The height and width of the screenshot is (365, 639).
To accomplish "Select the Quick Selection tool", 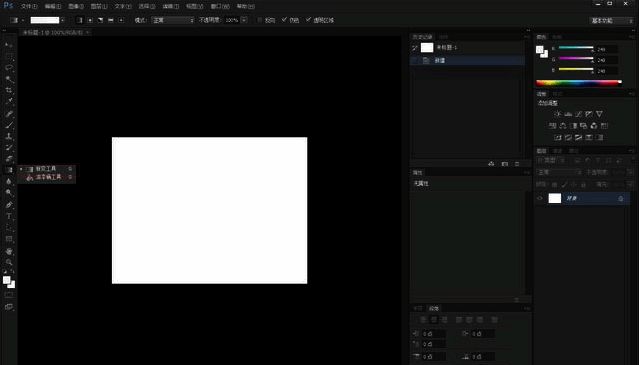I will pyautogui.click(x=9, y=79).
